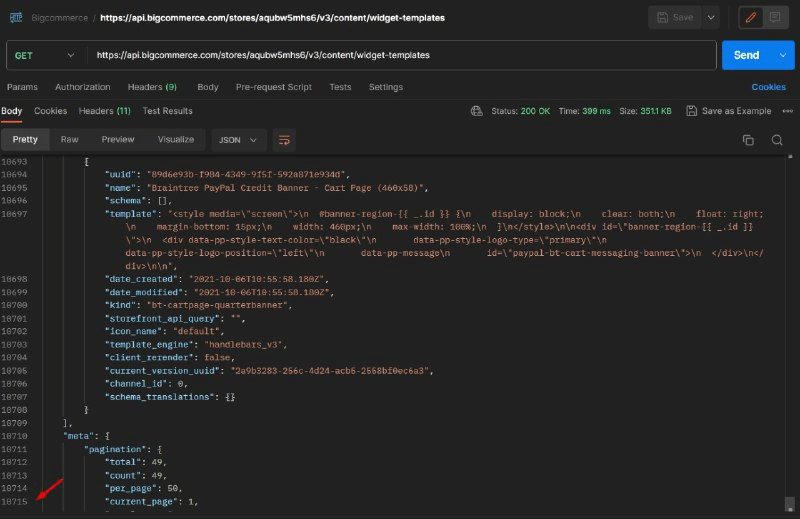Switch to the Test Results tab
The width and height of the screenshot is (800, 519).
tap(167, 111)
